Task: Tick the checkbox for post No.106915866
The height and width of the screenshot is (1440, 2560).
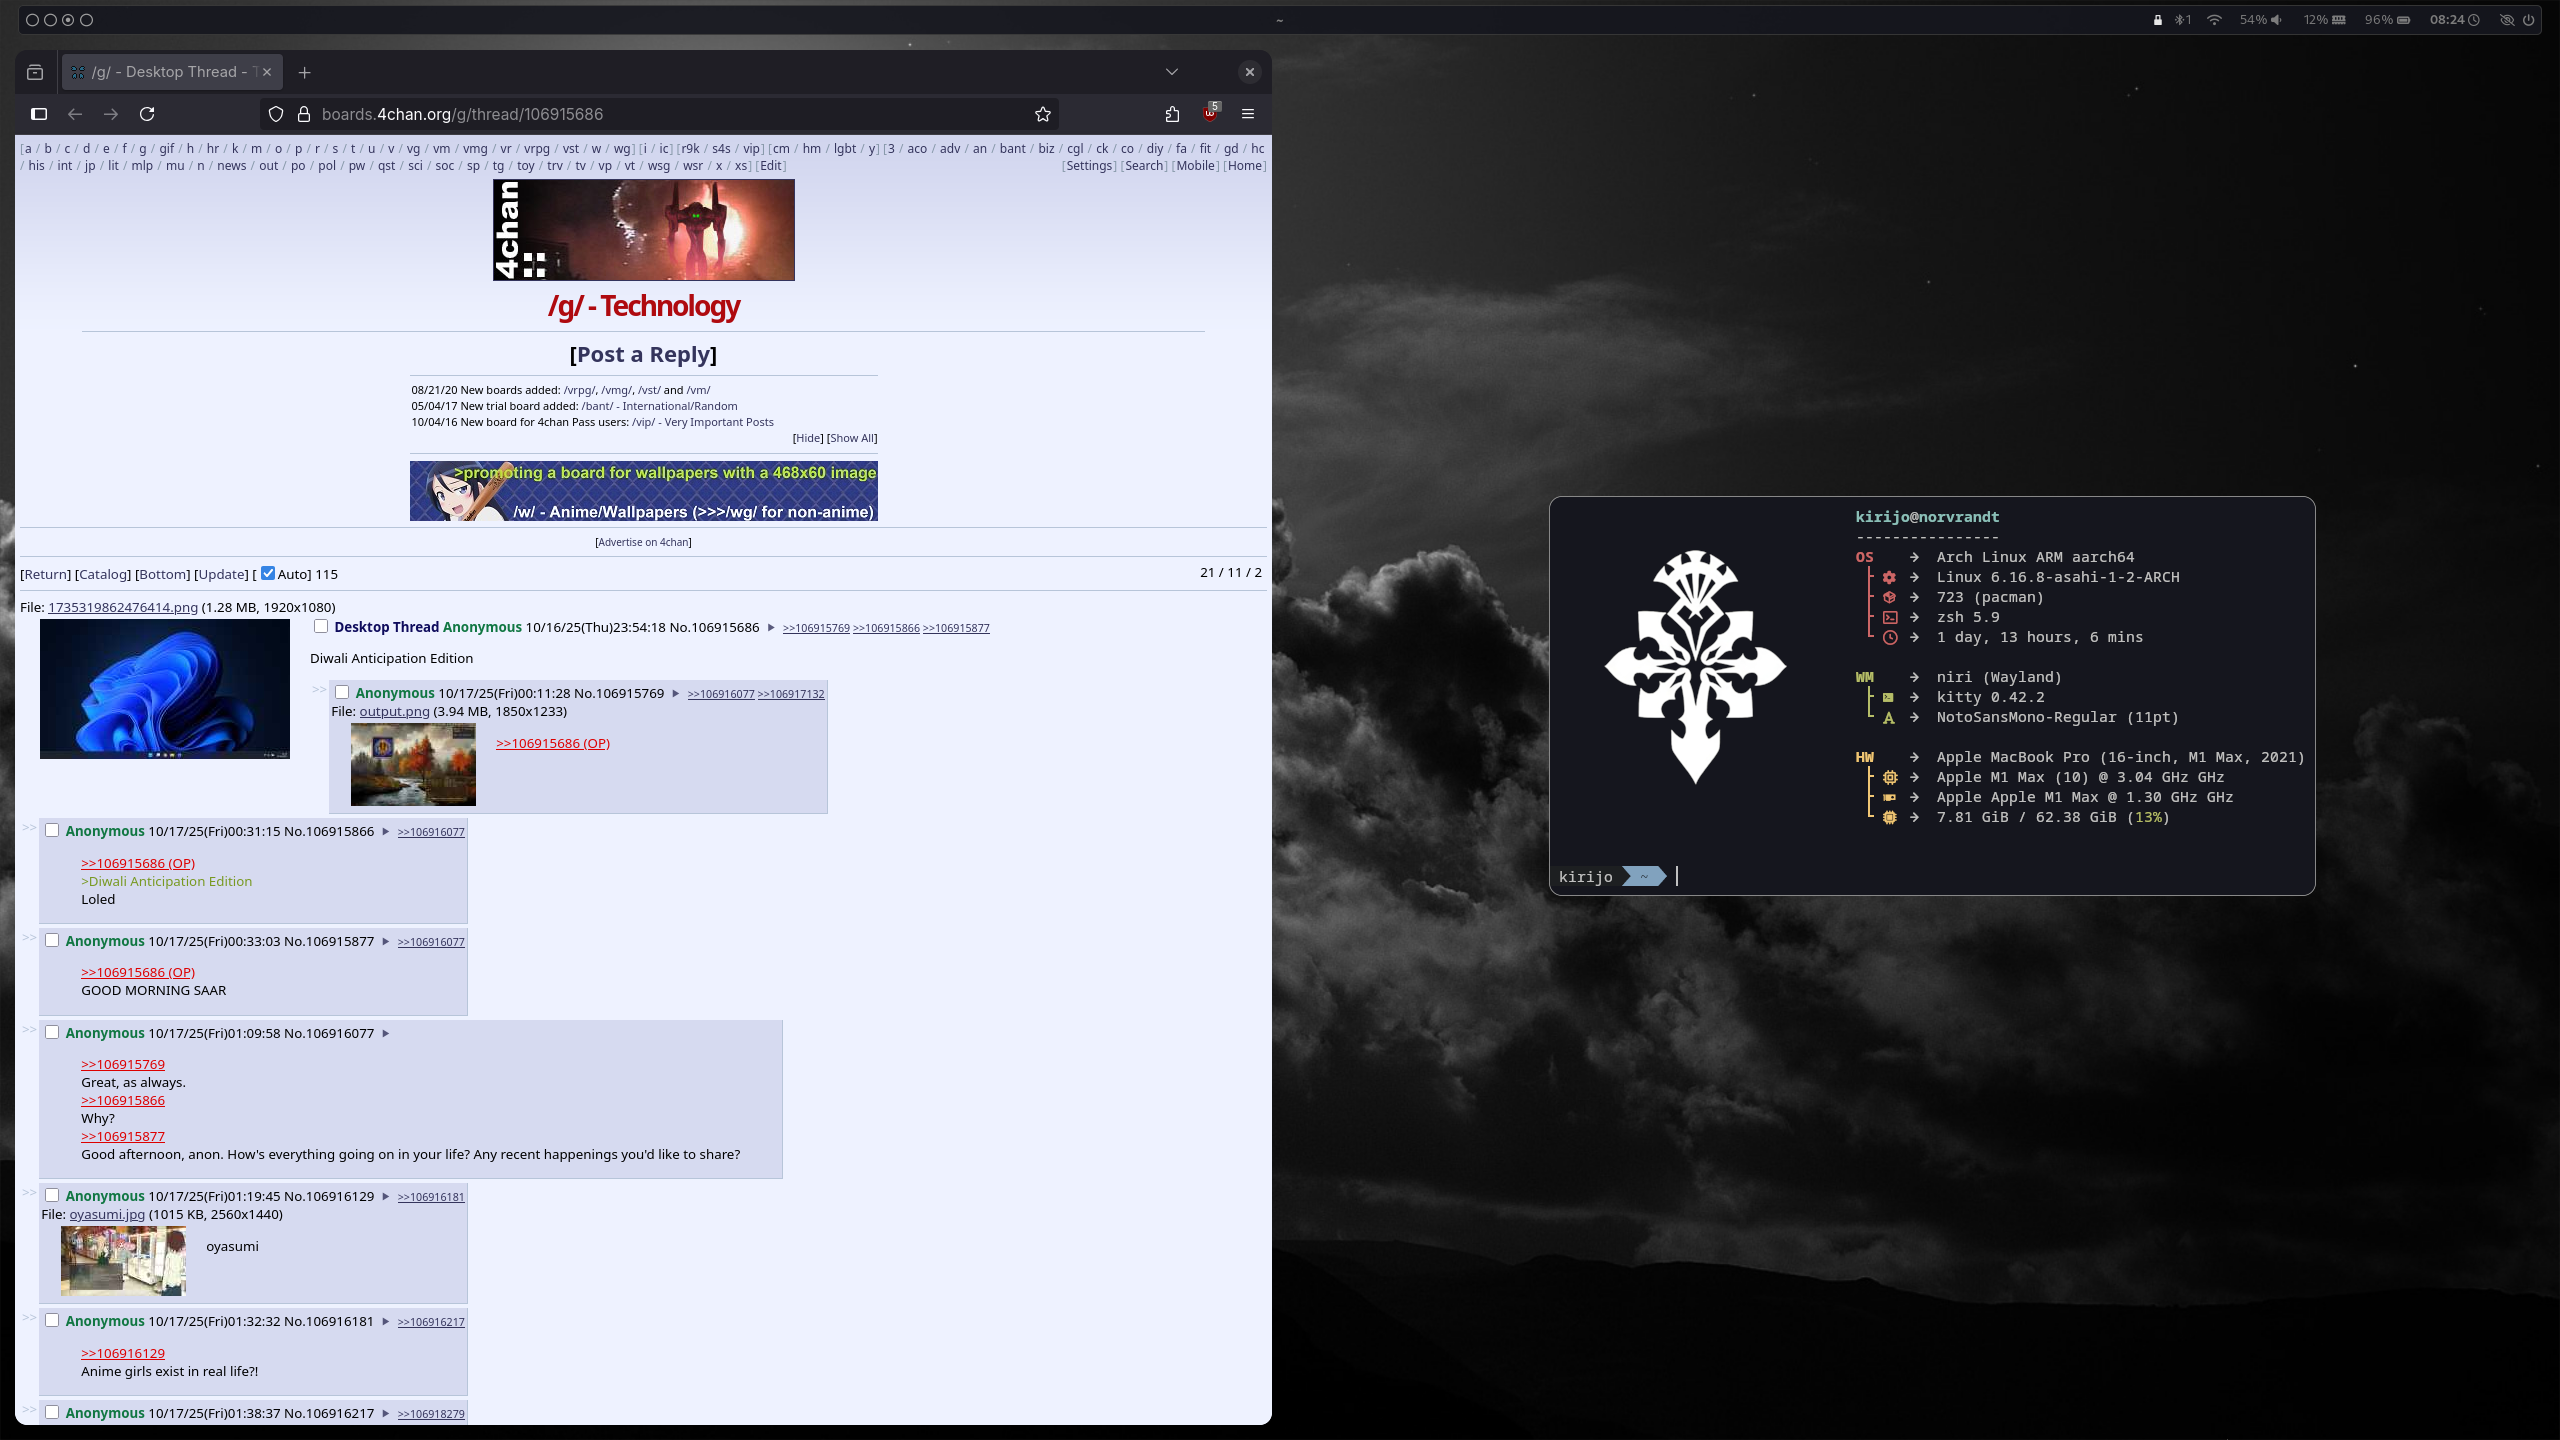Action: [52, 830]
